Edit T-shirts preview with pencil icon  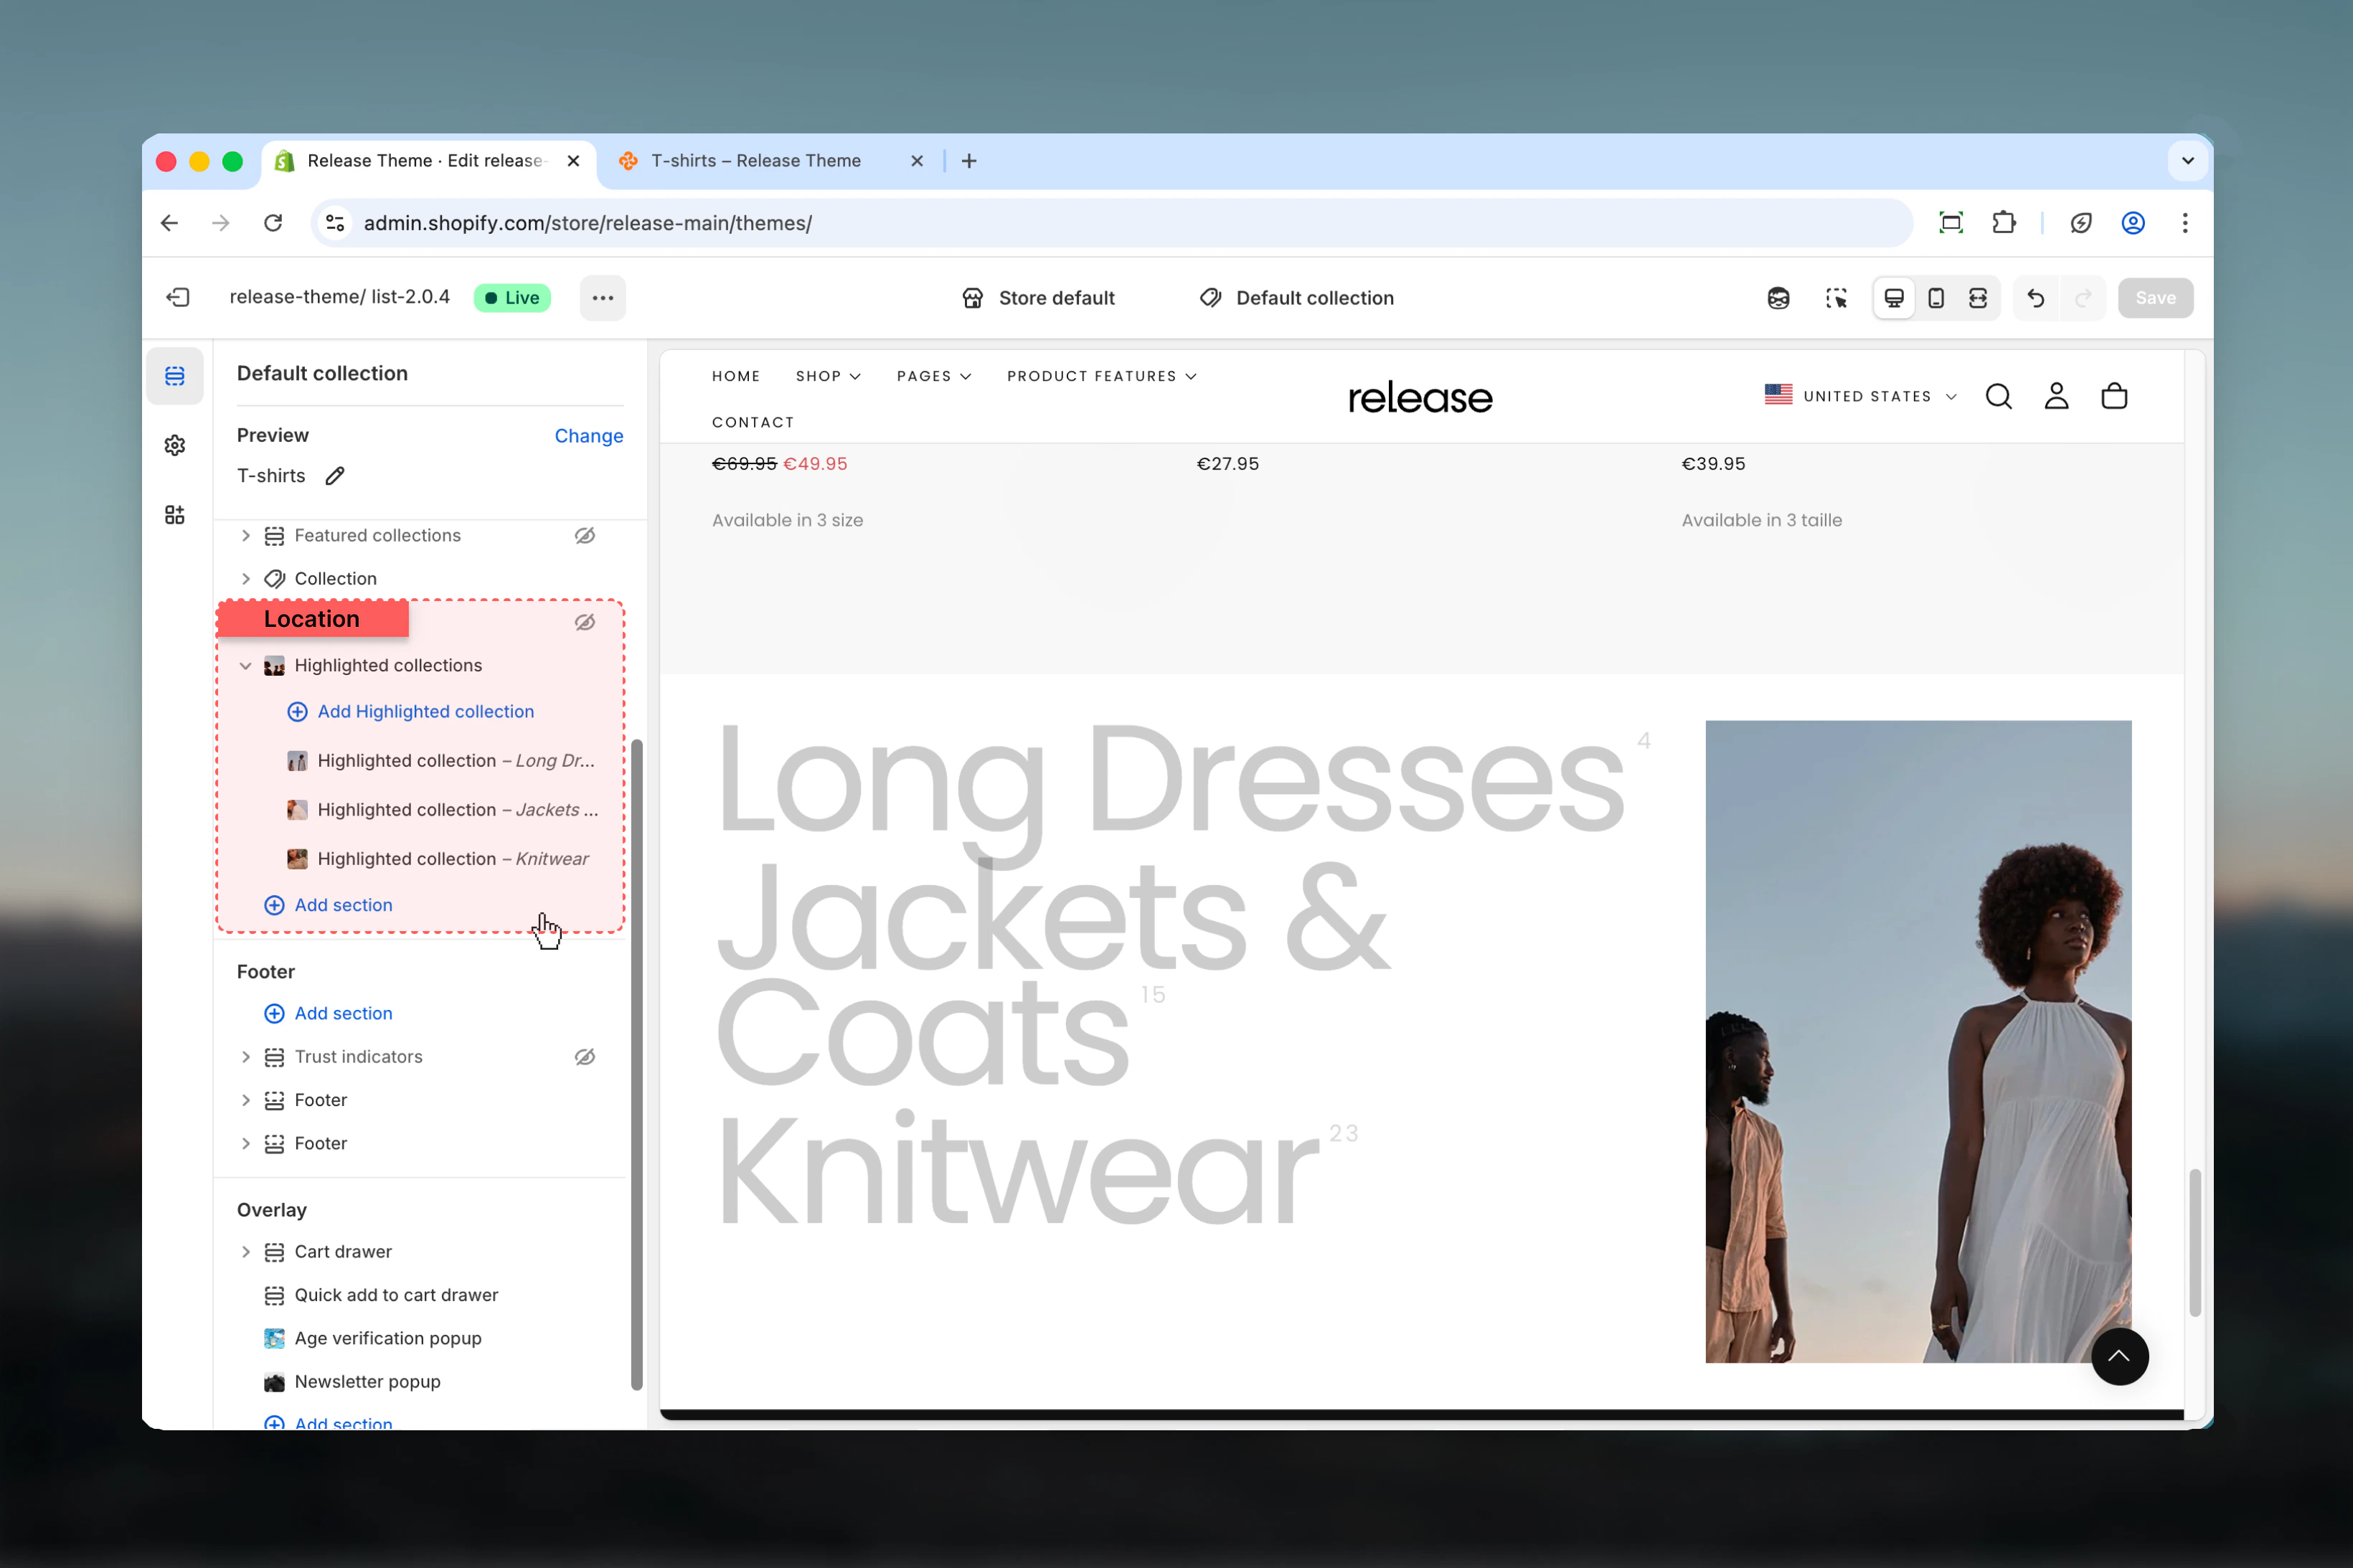click(x=335, y=476)
